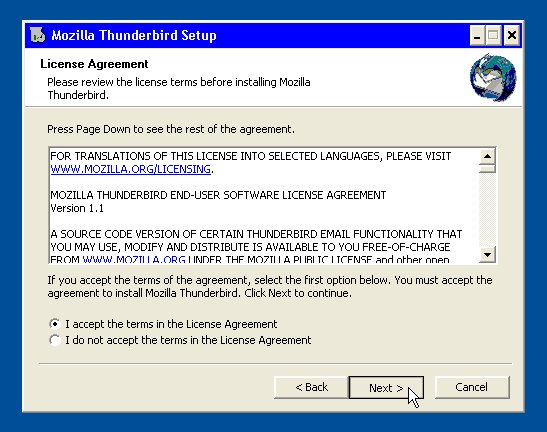
Task: Click the Thunderbird setup icon in title bar
Action: pyautogui.click(x=37, y=35)
